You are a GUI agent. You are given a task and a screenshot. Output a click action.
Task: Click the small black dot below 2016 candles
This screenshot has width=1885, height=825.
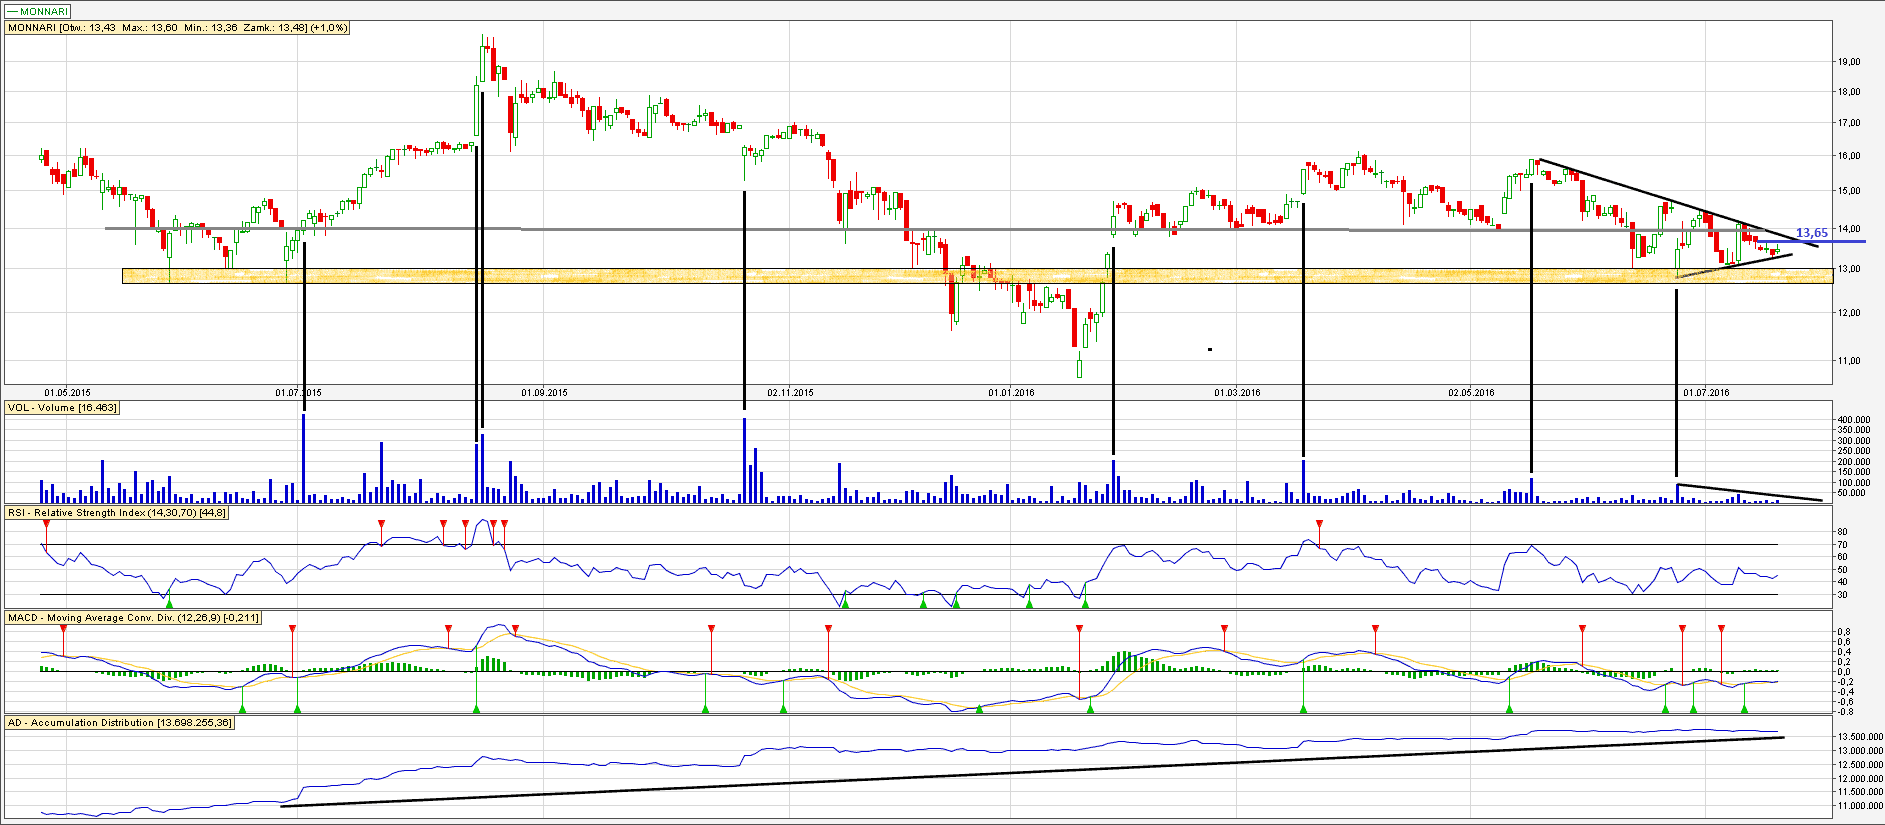[x=1210, y=349]
